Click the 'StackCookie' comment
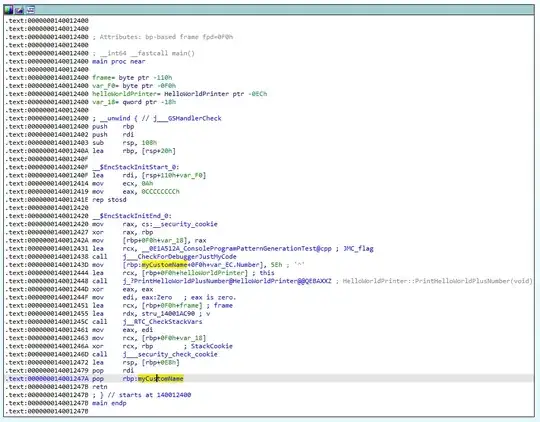The height and width of the screenshot is (422, 540). click(x=212, y=346)
